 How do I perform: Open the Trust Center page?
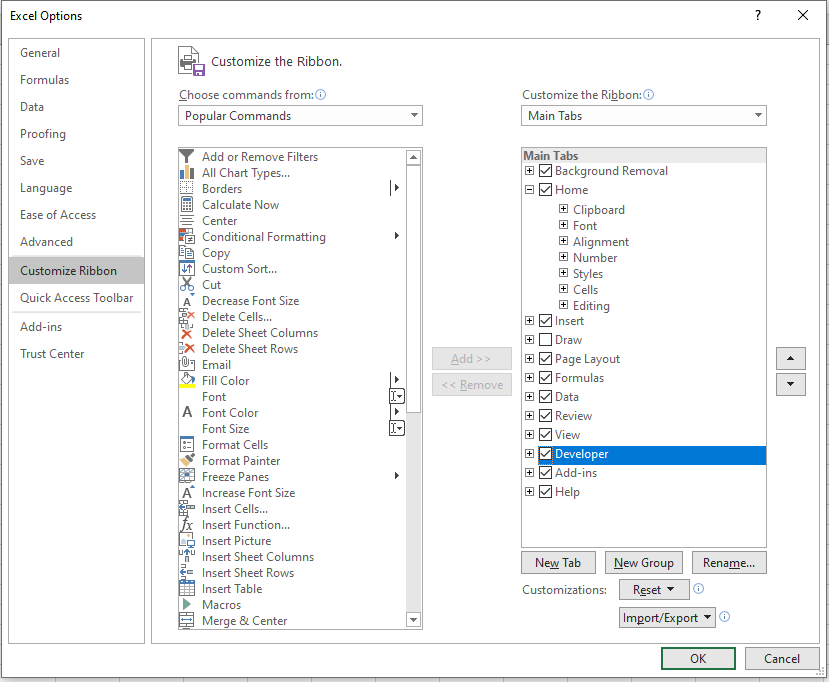tap(52, 353)
